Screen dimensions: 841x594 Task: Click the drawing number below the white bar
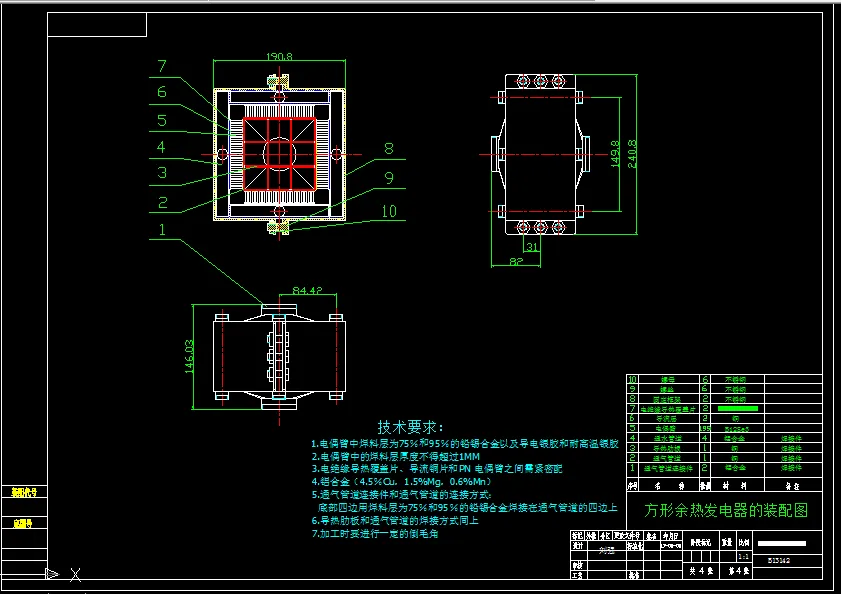click(778, 560)
